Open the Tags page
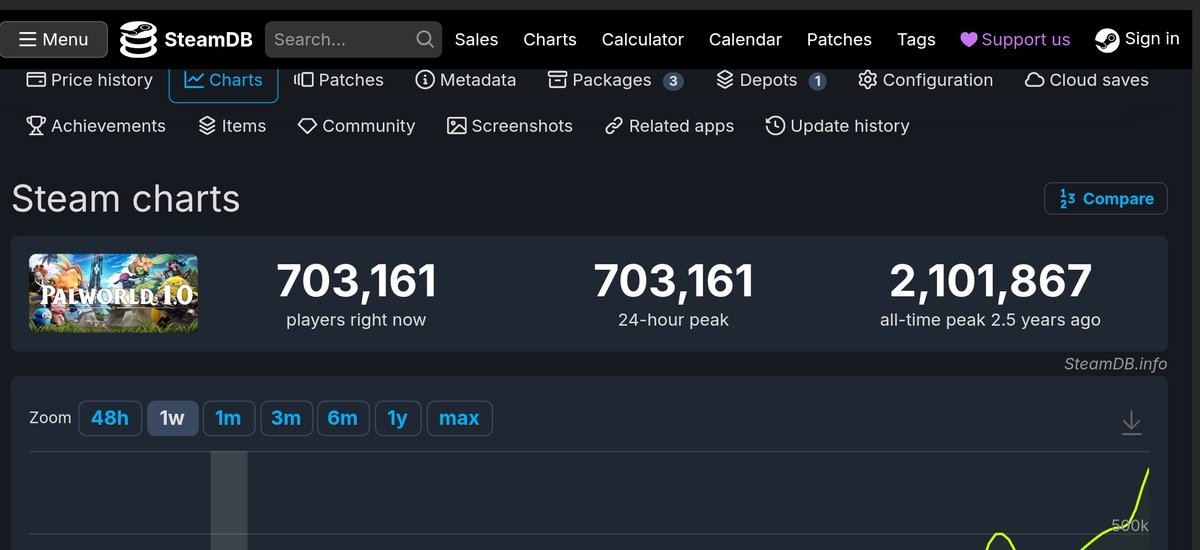 pyautogui.click(x=916, y=40)
